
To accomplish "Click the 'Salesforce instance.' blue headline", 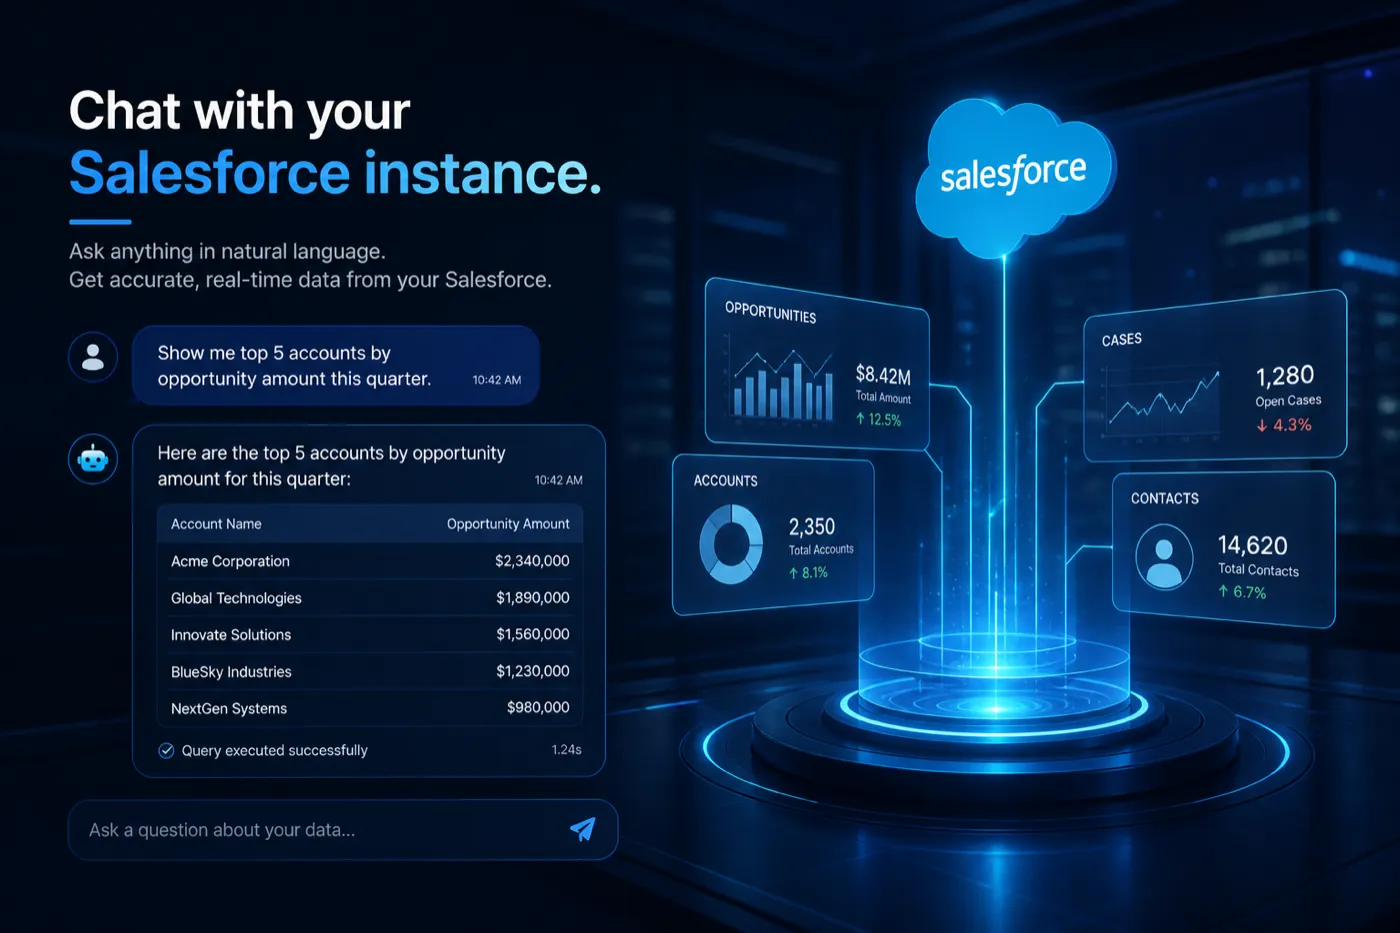I will [x=335, y=172].
